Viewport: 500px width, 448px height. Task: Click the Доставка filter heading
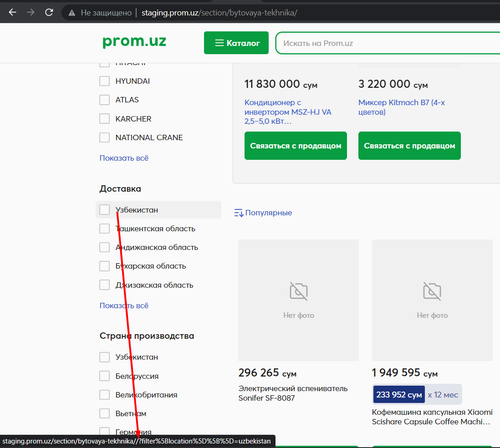point(120,189)
